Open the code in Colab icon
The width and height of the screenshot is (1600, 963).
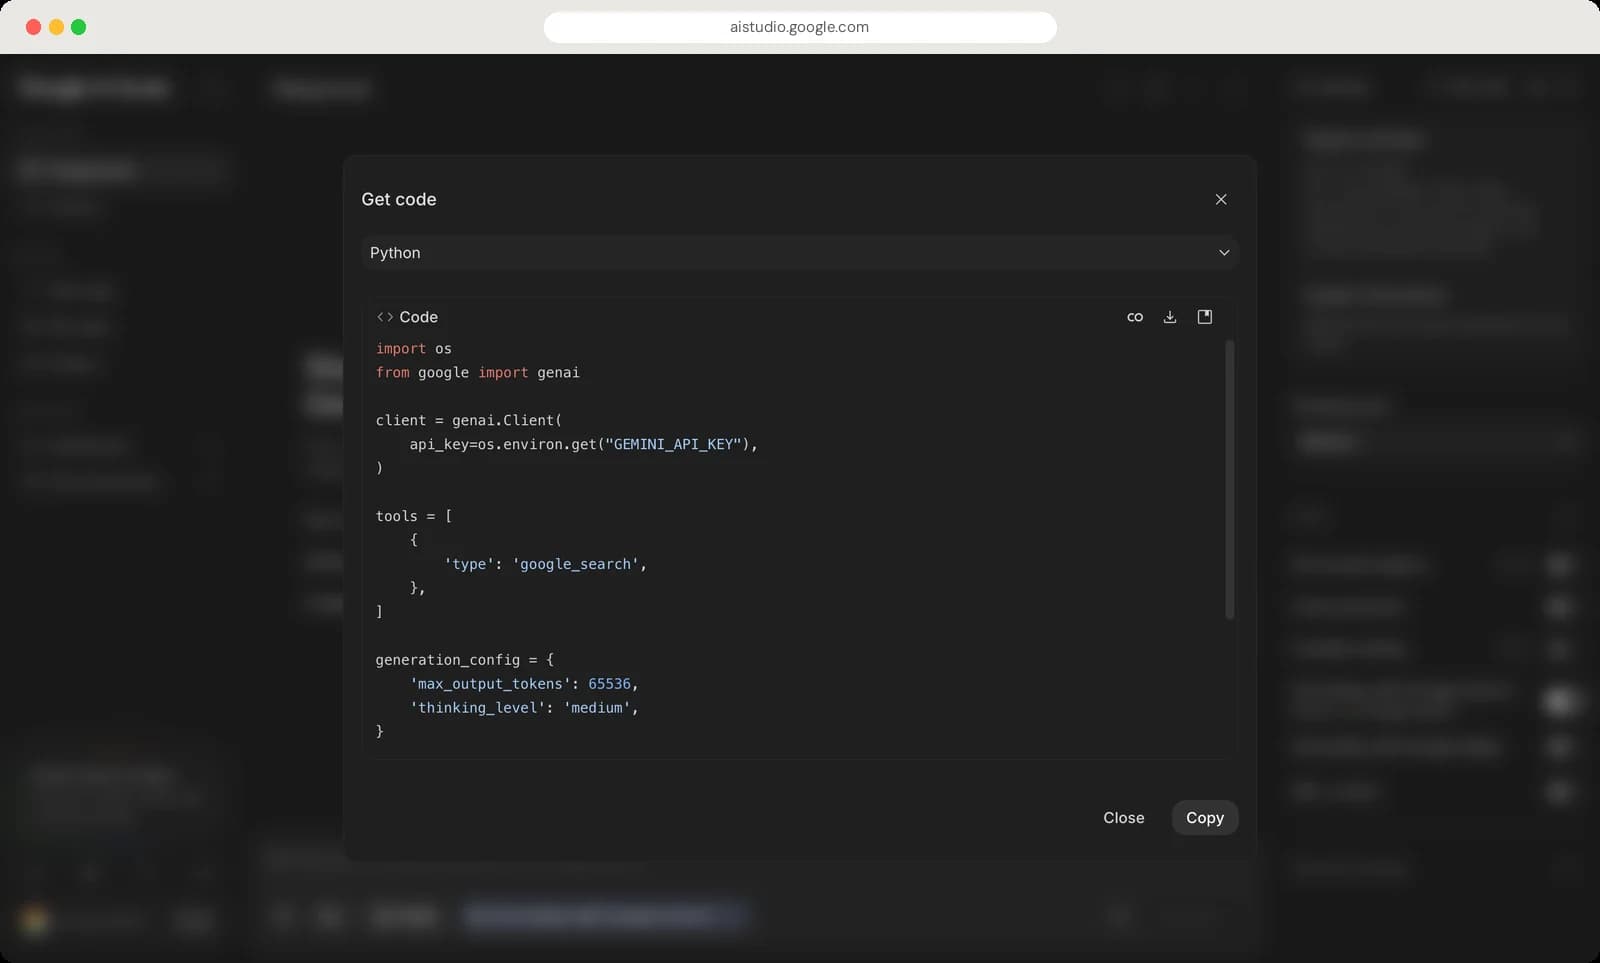(1135, 317)
